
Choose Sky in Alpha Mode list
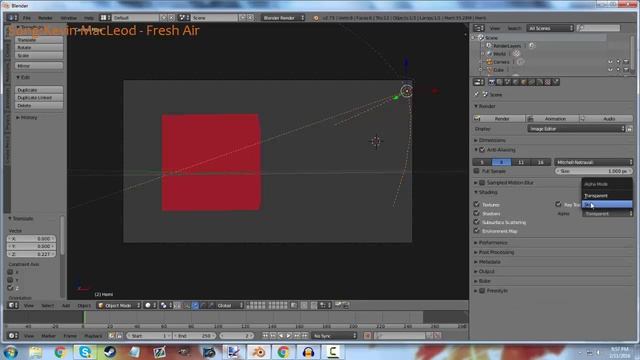click(607, 204)
